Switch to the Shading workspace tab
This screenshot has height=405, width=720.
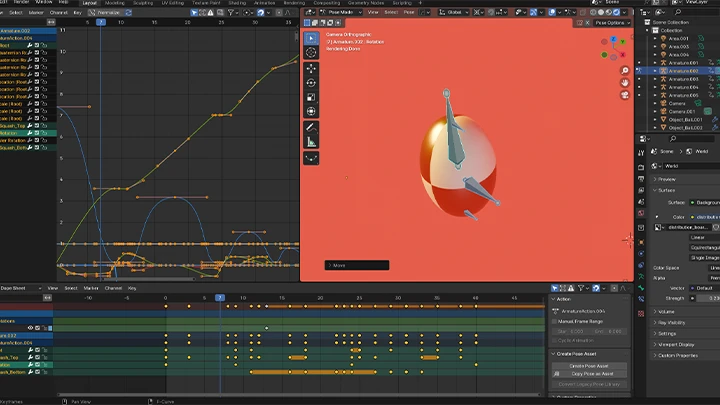pyautogui.click(x=237, y=3)
